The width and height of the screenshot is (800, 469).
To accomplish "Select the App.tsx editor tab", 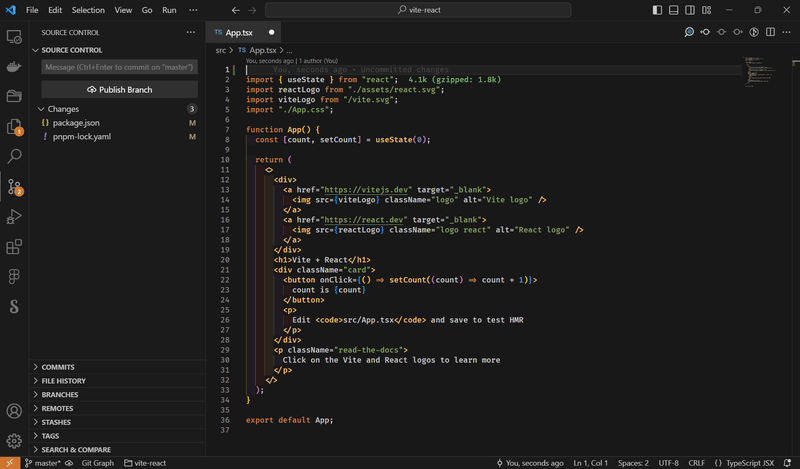I will [x=244, y=32].
